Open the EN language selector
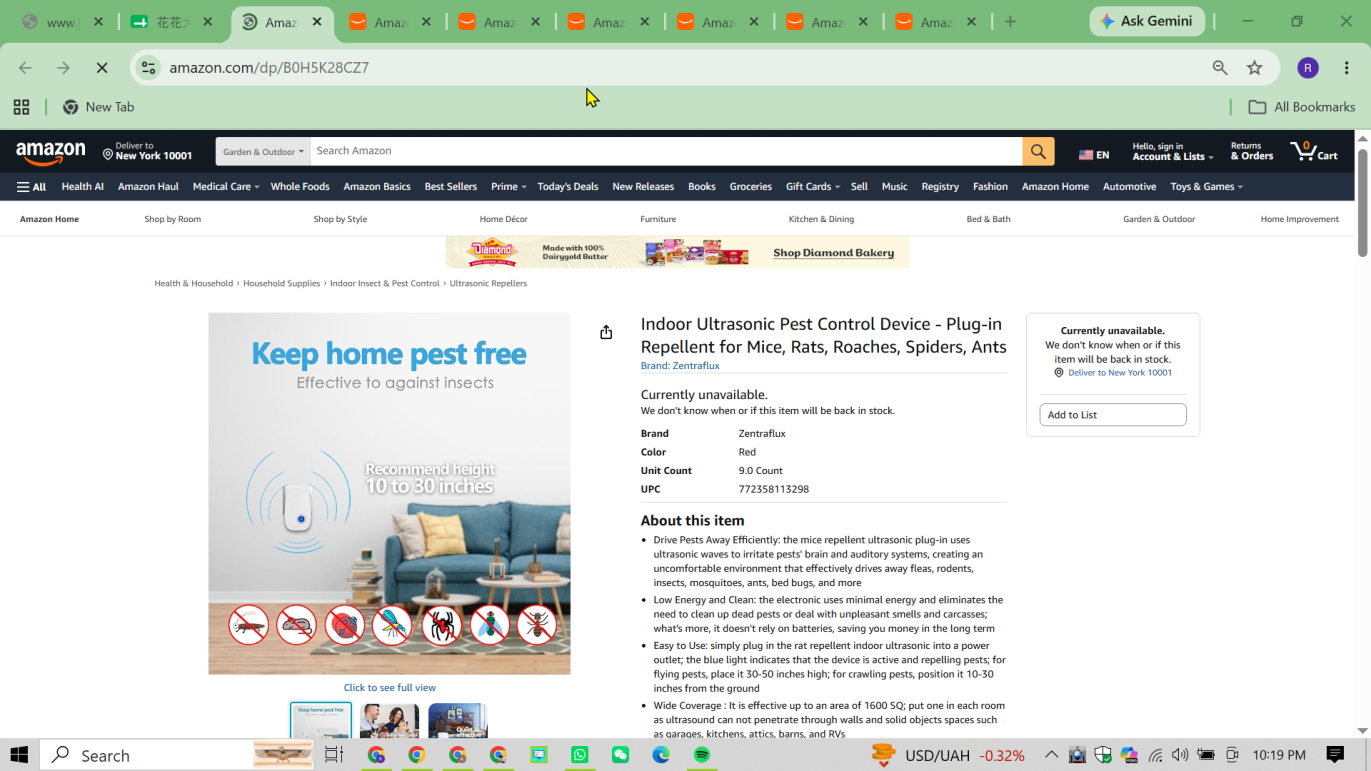The width and height of the screenshot is (1371, 771). (x=1094, y=155)
